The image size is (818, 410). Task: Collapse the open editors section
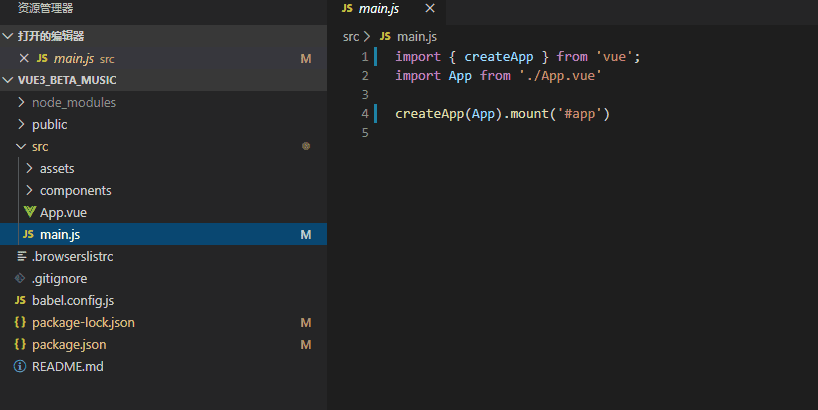point(8,36)
